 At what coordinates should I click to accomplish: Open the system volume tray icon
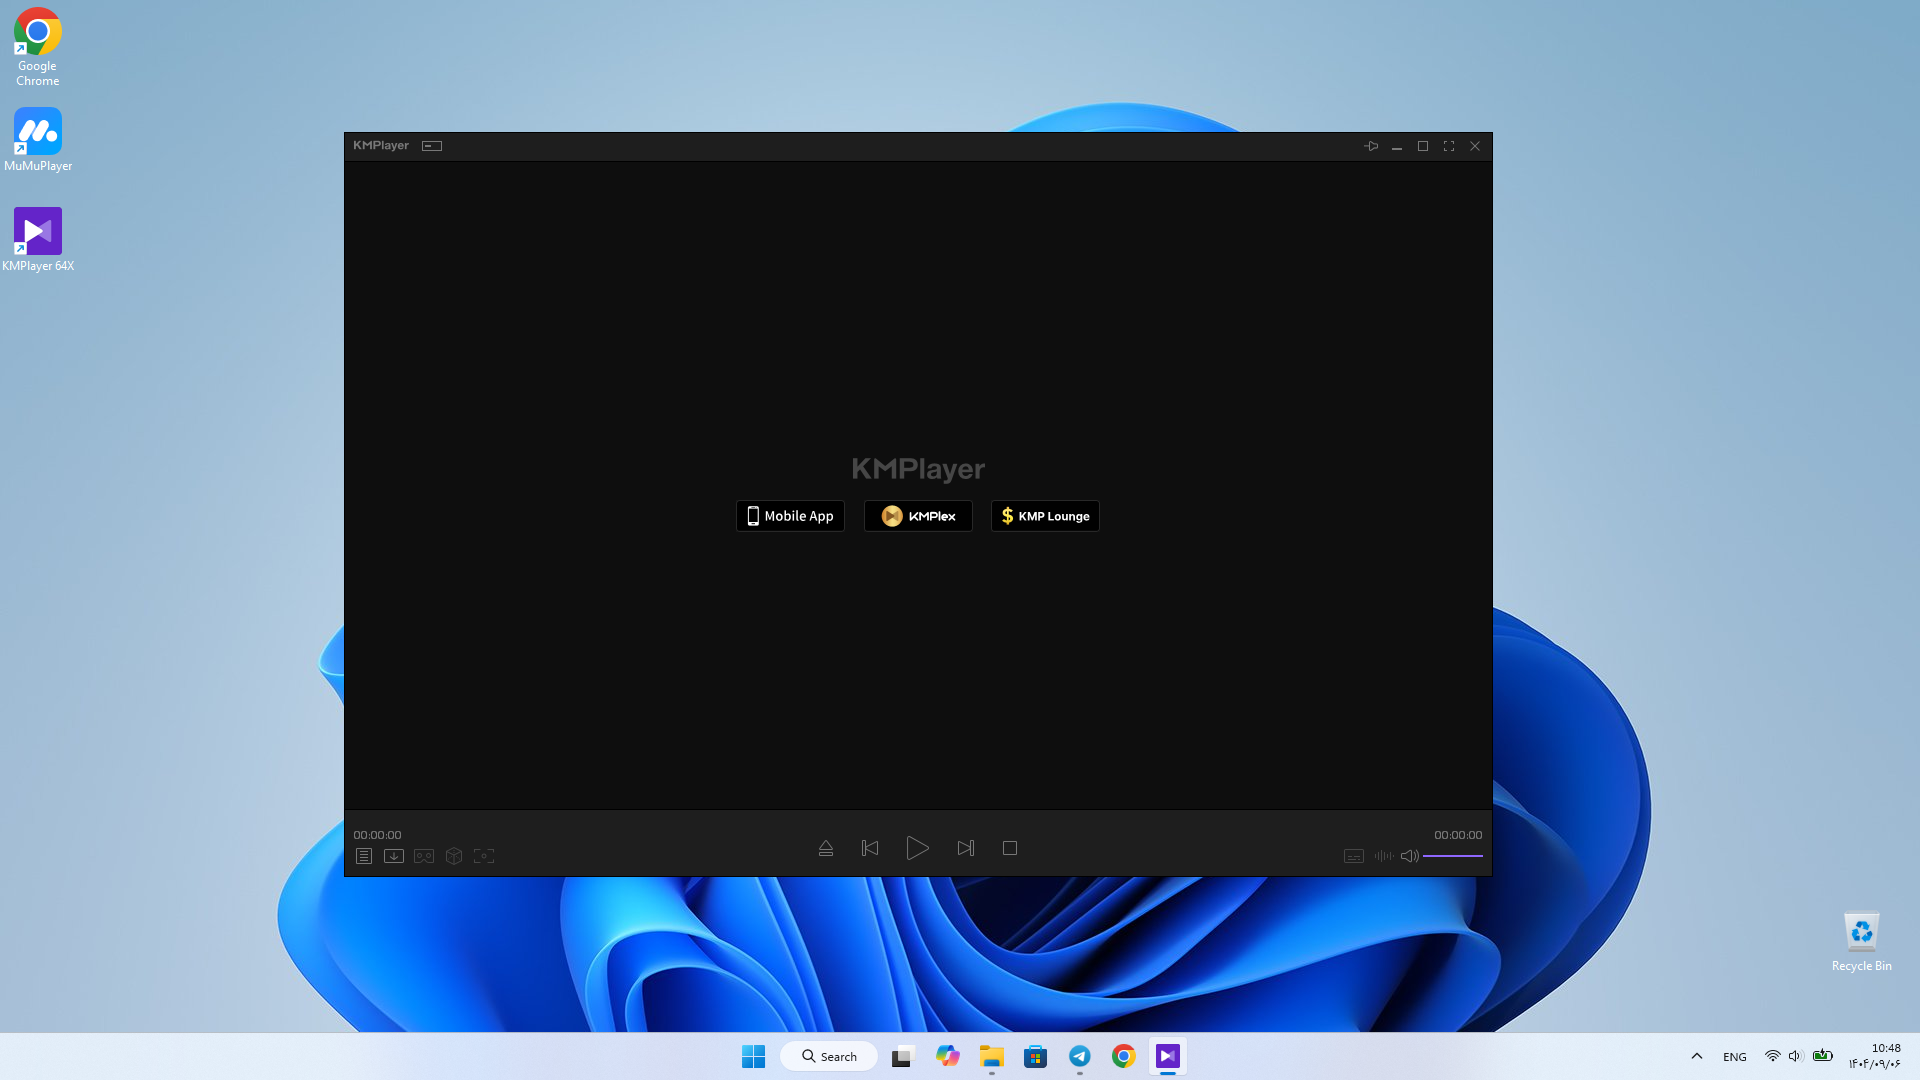[x=1795, y=1056]
